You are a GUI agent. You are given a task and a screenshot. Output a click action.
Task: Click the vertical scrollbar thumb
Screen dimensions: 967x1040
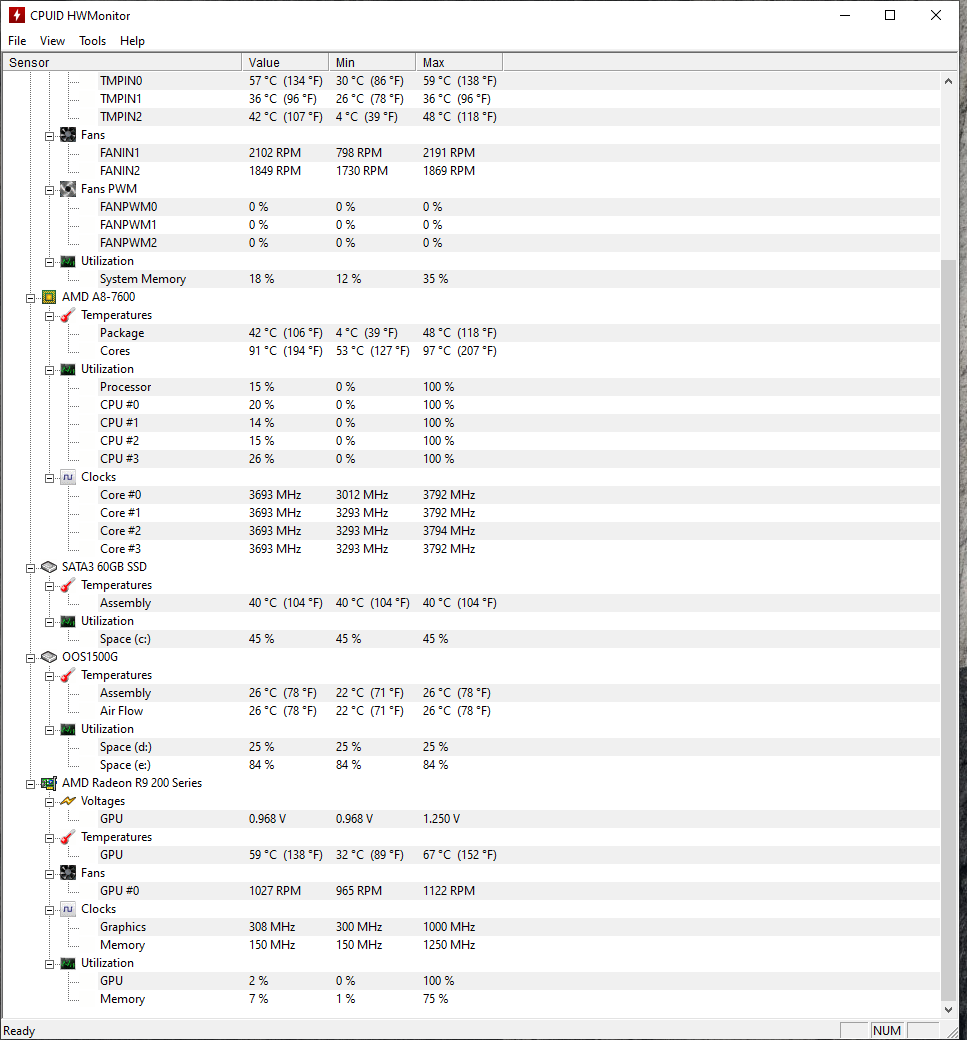tap(948, 630)
